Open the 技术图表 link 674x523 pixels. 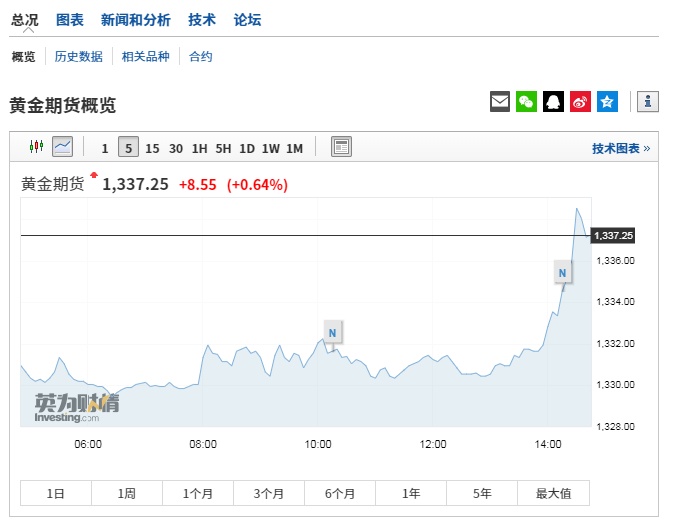pyautogui.click(x=620, y=148)
